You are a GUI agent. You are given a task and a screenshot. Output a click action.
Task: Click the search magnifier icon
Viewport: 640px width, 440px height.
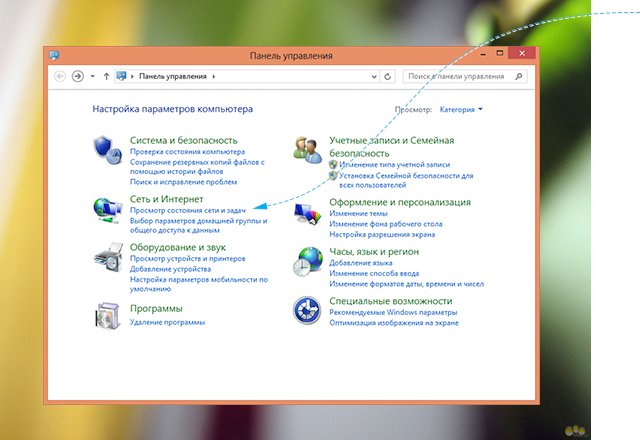519,76
